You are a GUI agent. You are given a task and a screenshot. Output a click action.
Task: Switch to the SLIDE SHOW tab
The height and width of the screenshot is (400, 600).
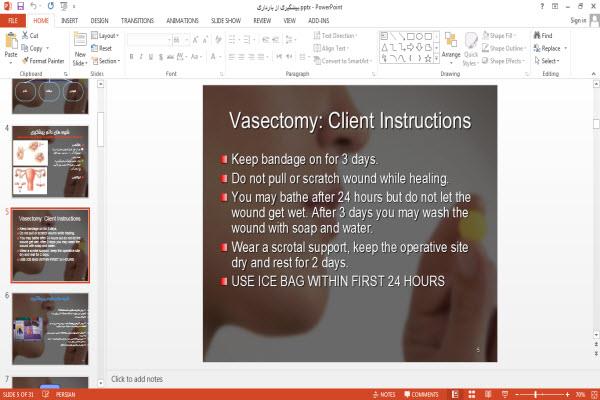click(226, 21)
